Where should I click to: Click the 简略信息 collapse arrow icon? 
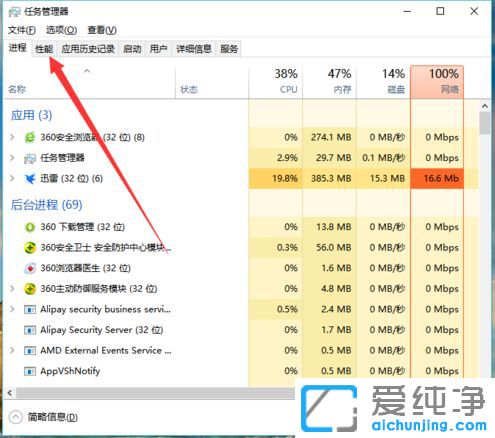tap(15, 417)
